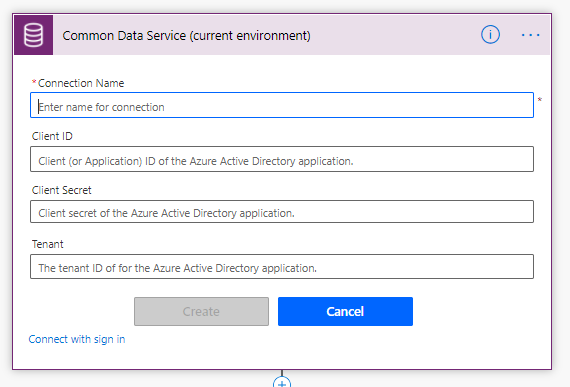This screenshot has height=387, width=570.
Task: Click the "Client Secret" label
Action: pos(61,190)
